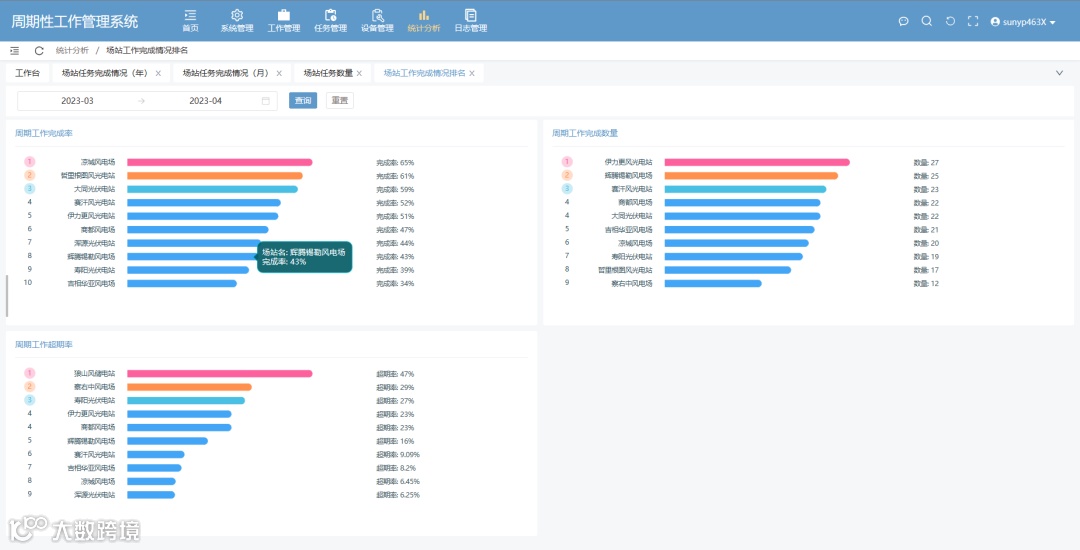Click the message bubble icon in header
Screen dimensions: 1080x550
point(904,21)
